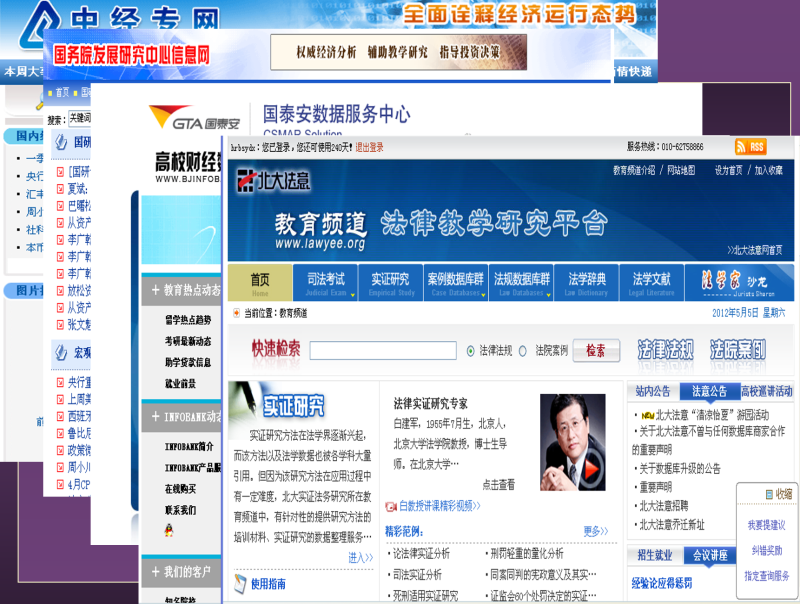
Task: Click the large 法院案例 banner button
Action: tap(738, 350)
